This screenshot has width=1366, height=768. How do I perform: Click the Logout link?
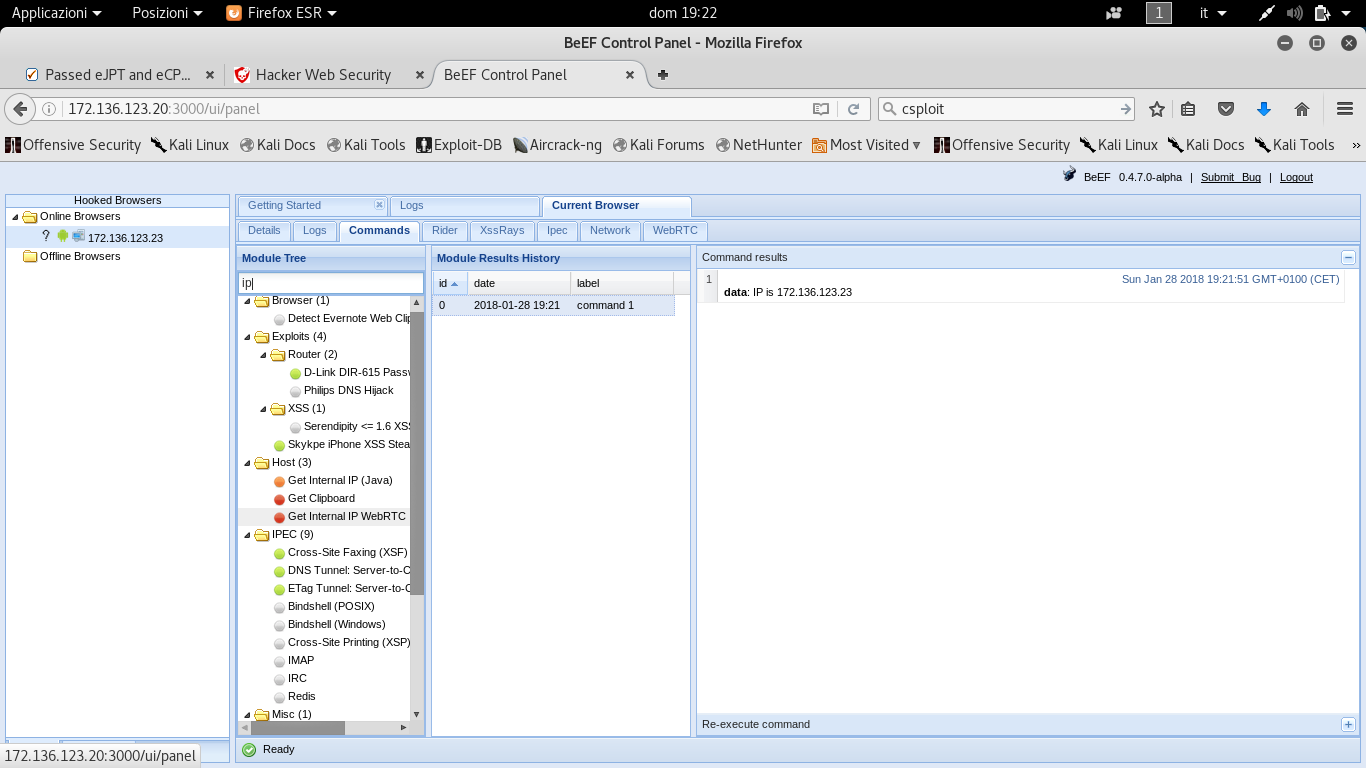[1296, 177]
